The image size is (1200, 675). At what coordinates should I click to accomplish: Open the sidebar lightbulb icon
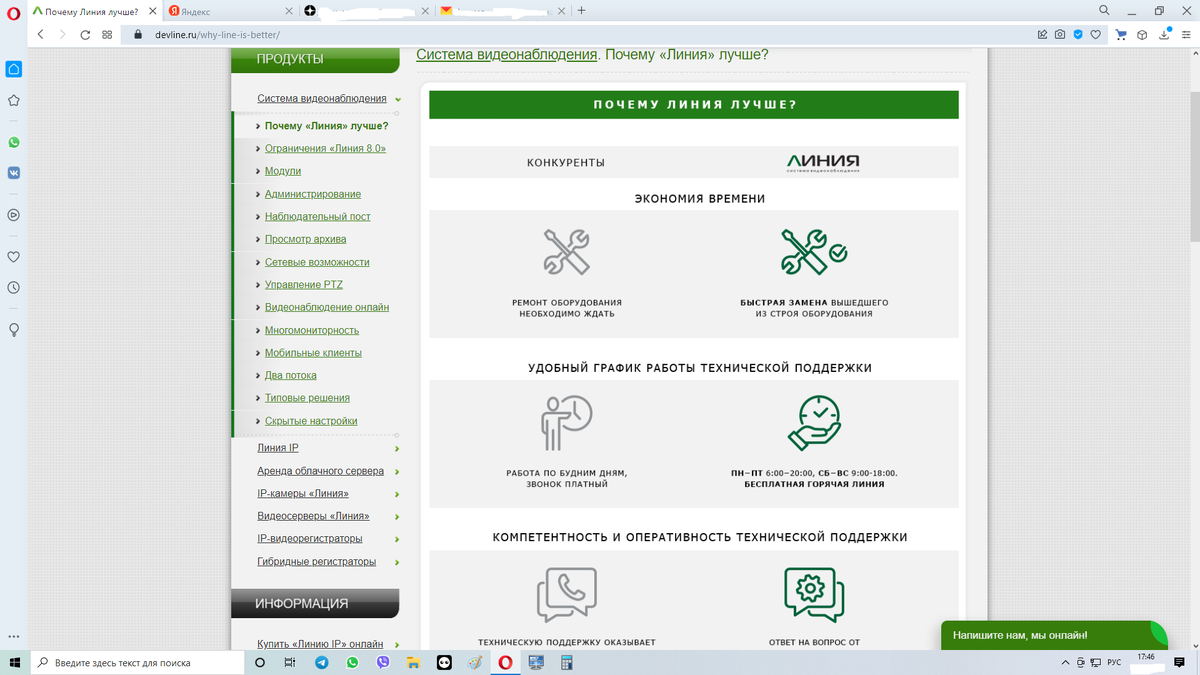click(x=14, y=329)
